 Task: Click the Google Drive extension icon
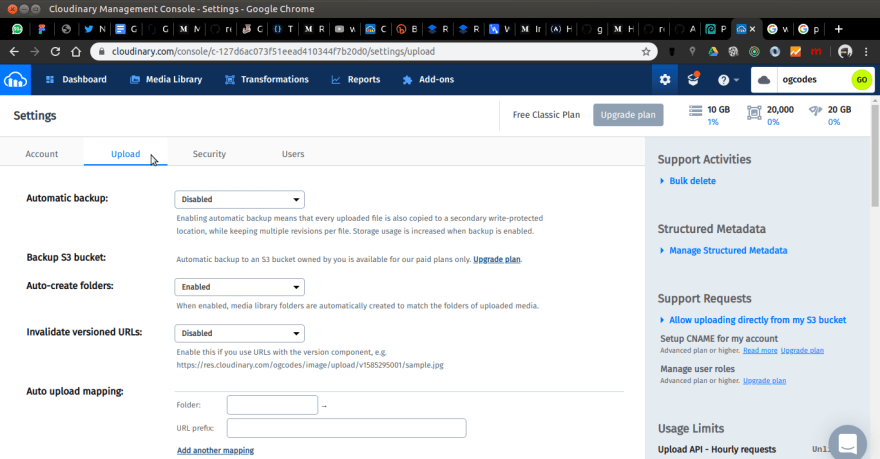pos(713,52)
